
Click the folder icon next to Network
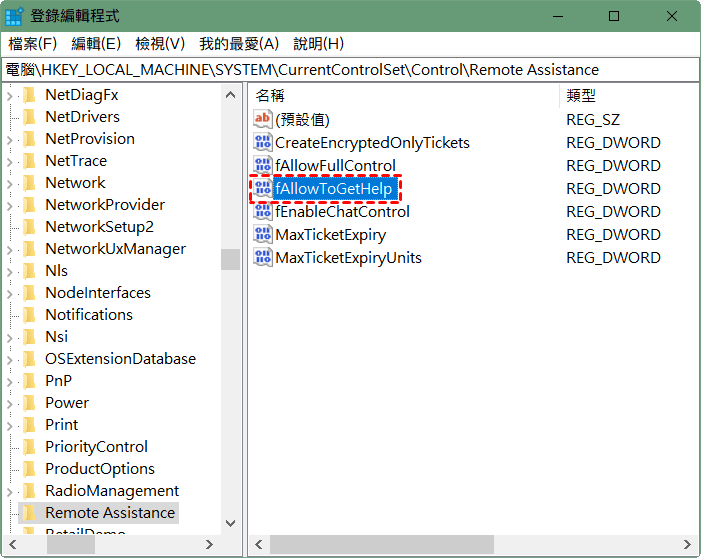click(30, 183)
